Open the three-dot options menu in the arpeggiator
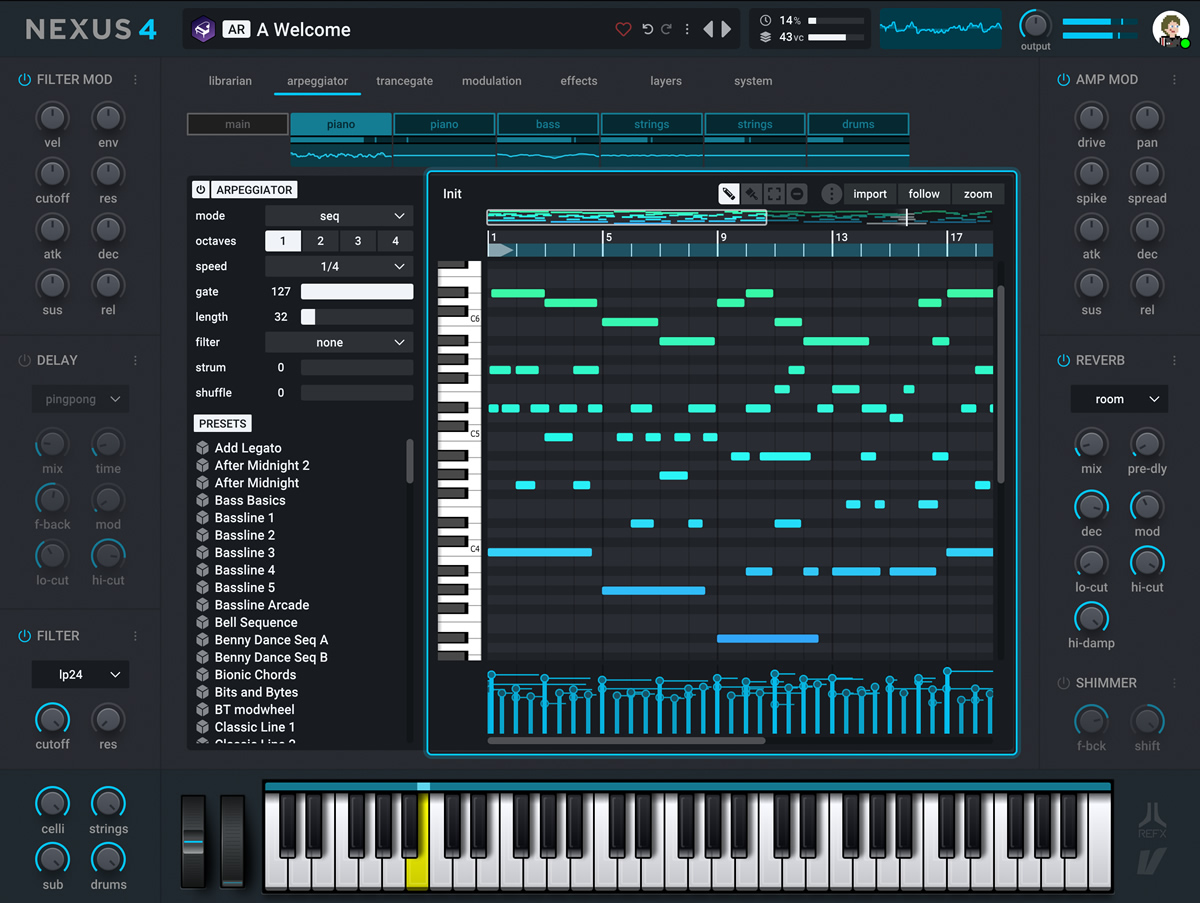The width and height of the screenshot is (1200, 903). click(831, 194)
